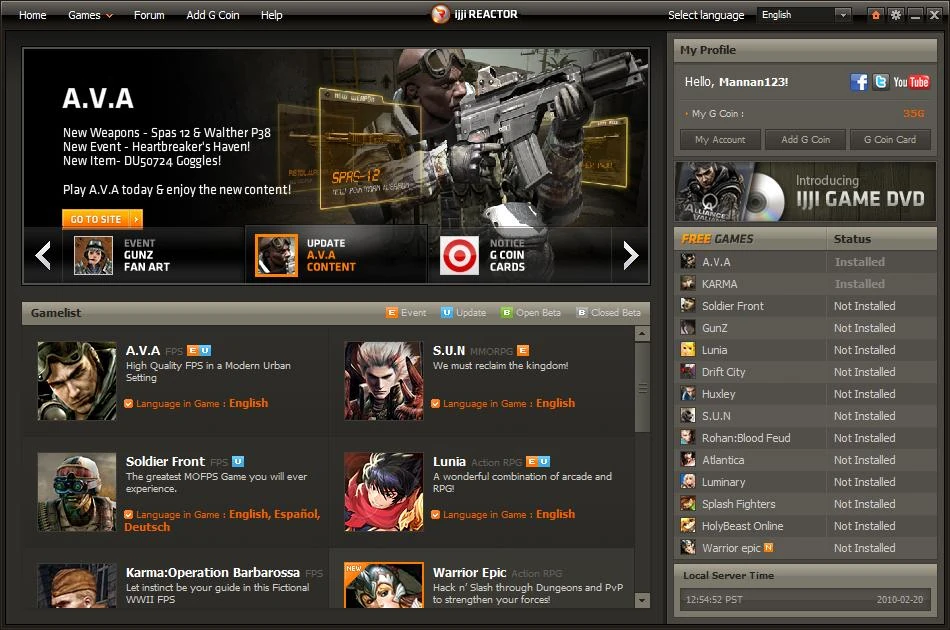Click the iji REACTOR logo icon
The height and width of the screenshot is (630, 950).
(x=440, y=14)
